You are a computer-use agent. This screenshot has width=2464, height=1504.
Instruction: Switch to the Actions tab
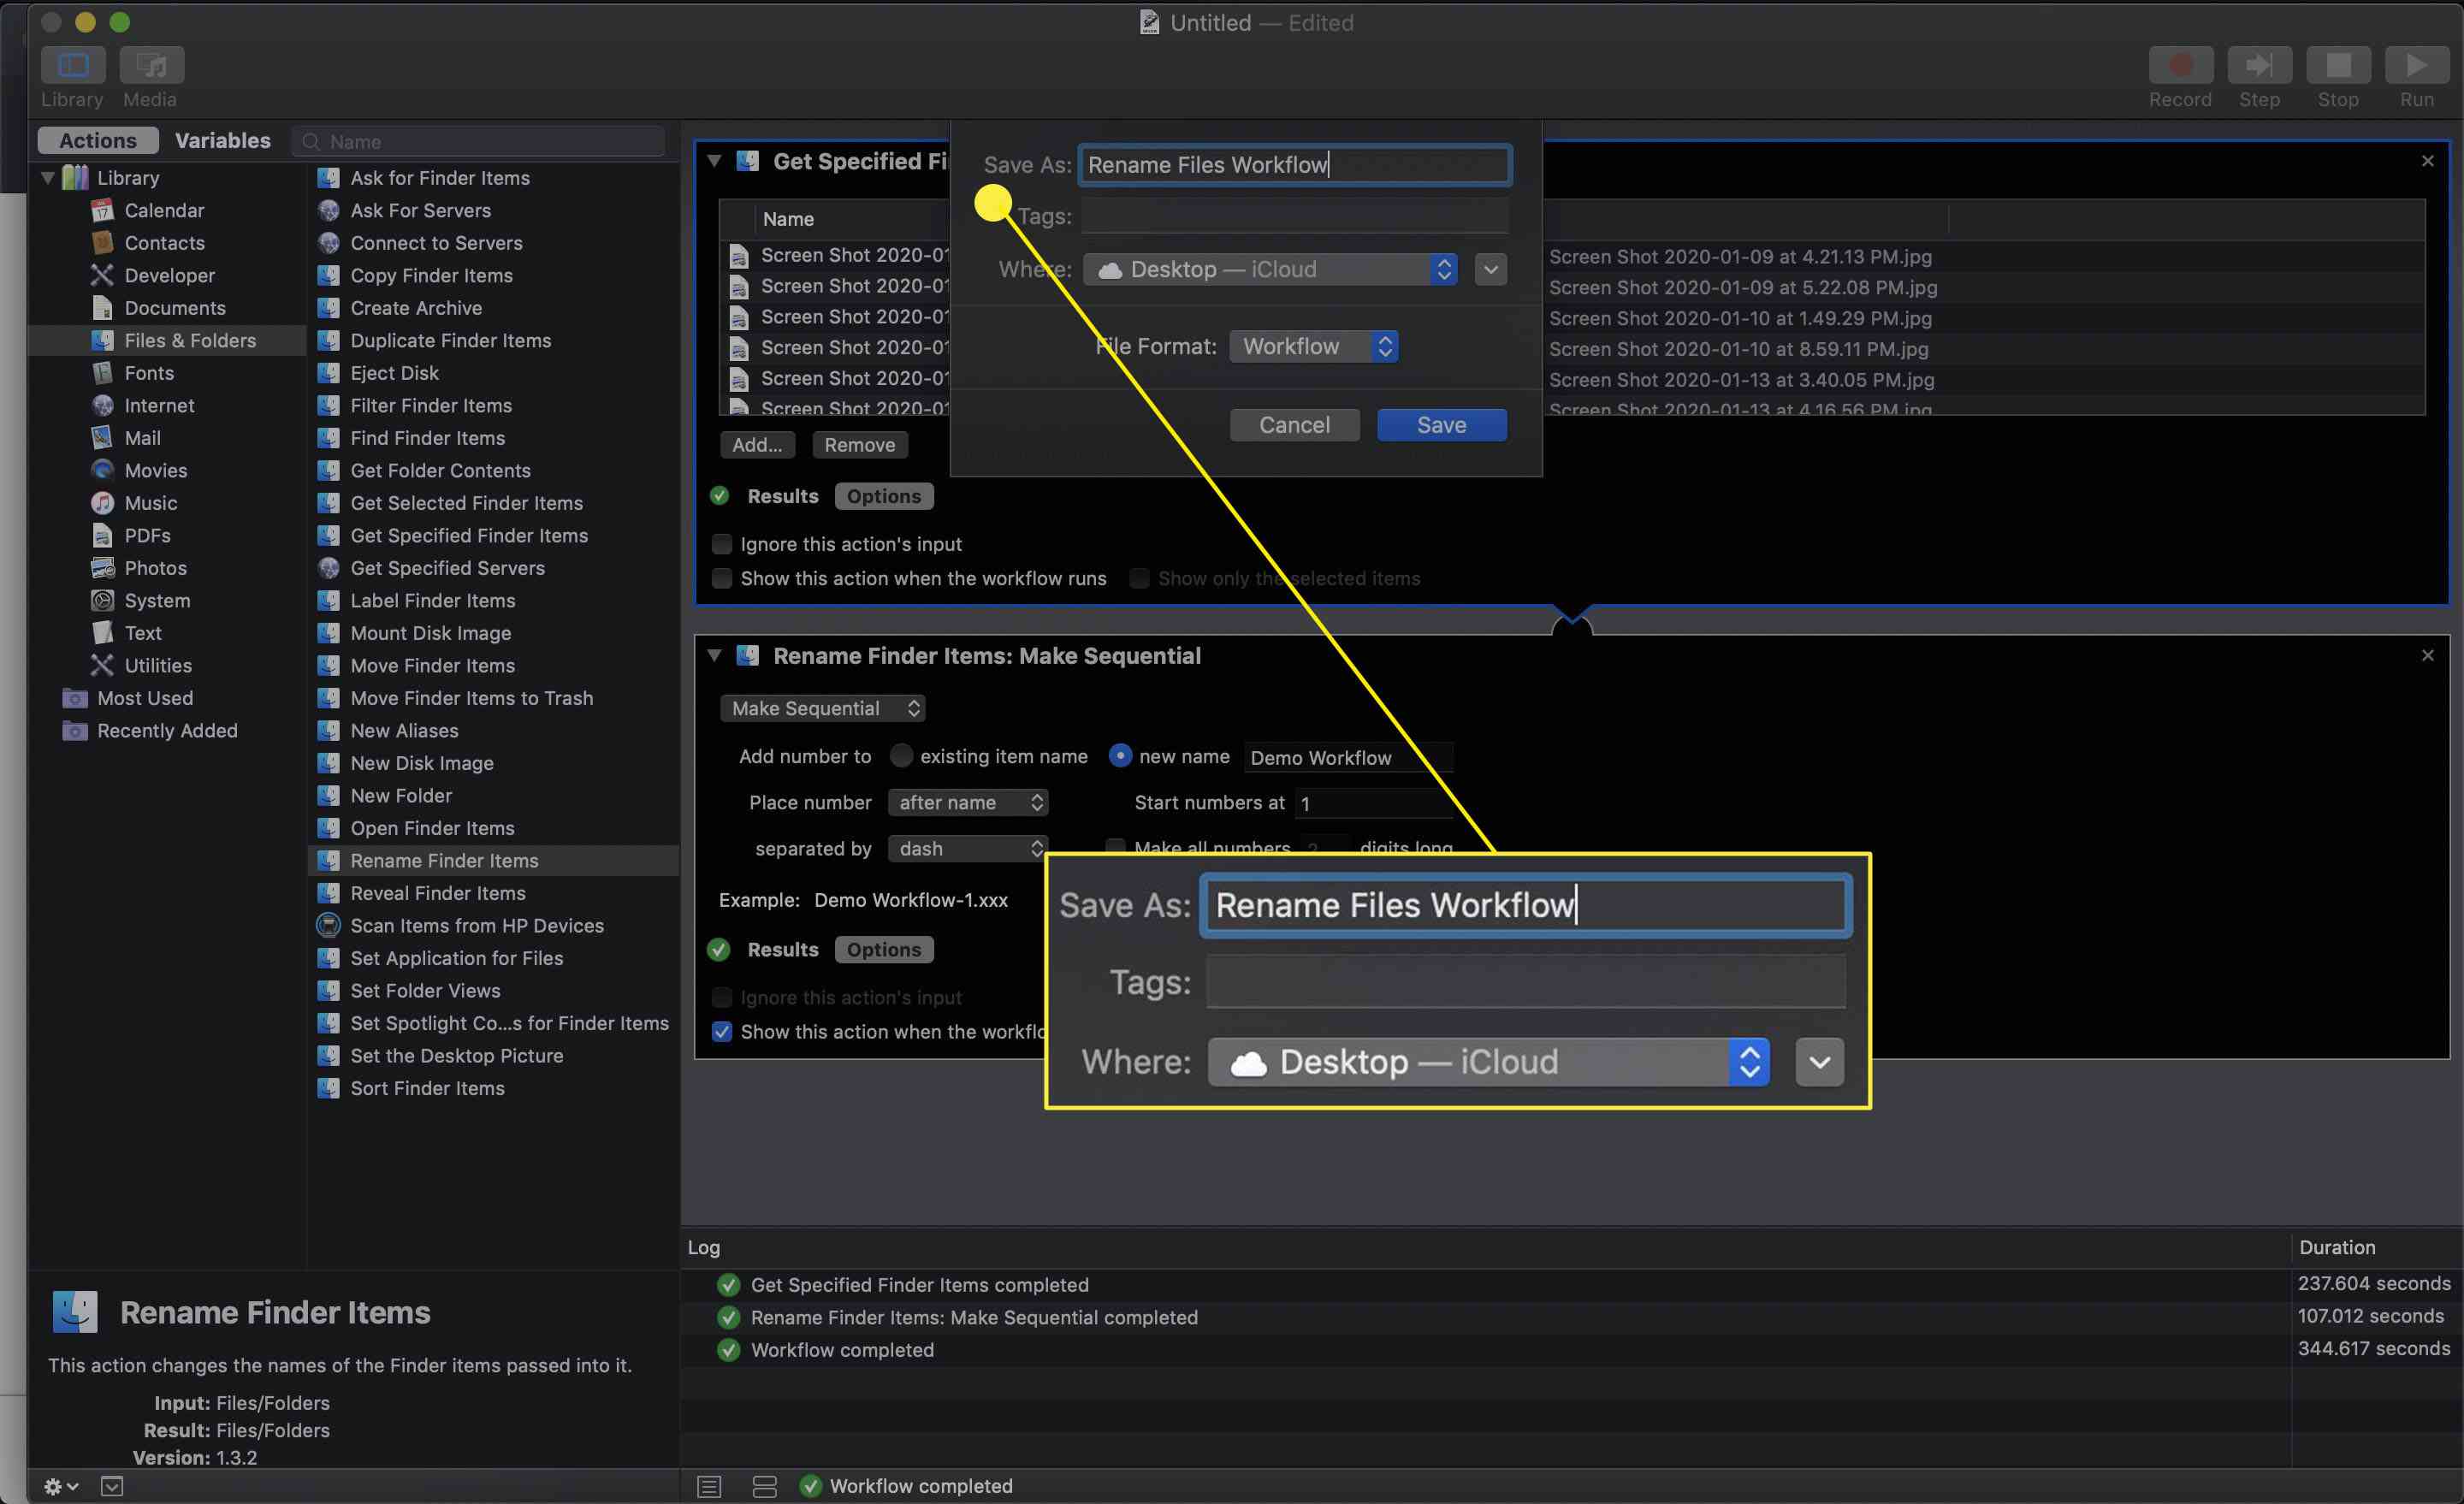coord(98,140)
